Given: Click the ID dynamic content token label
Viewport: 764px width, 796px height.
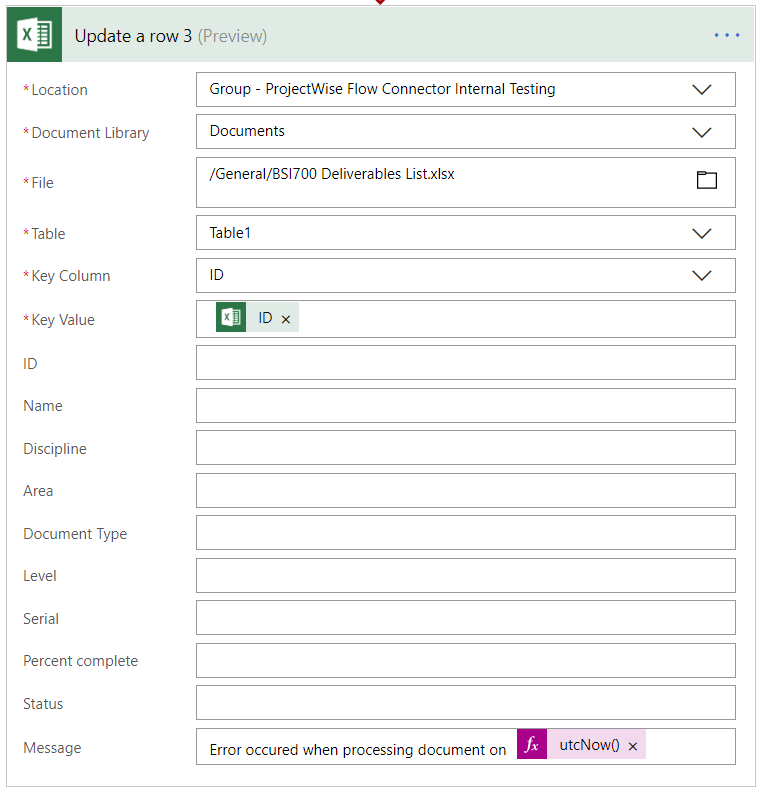Looking at the screenshot, I should [265, 318].
